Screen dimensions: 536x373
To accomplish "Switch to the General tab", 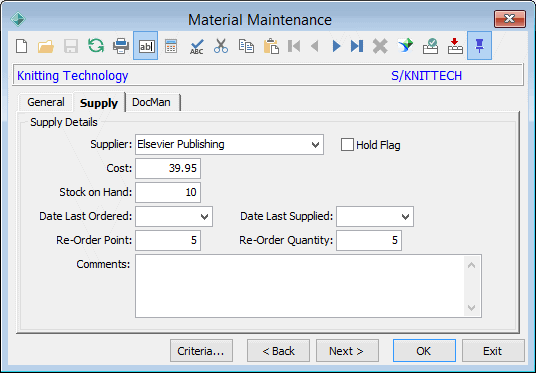I will point(46,102).
